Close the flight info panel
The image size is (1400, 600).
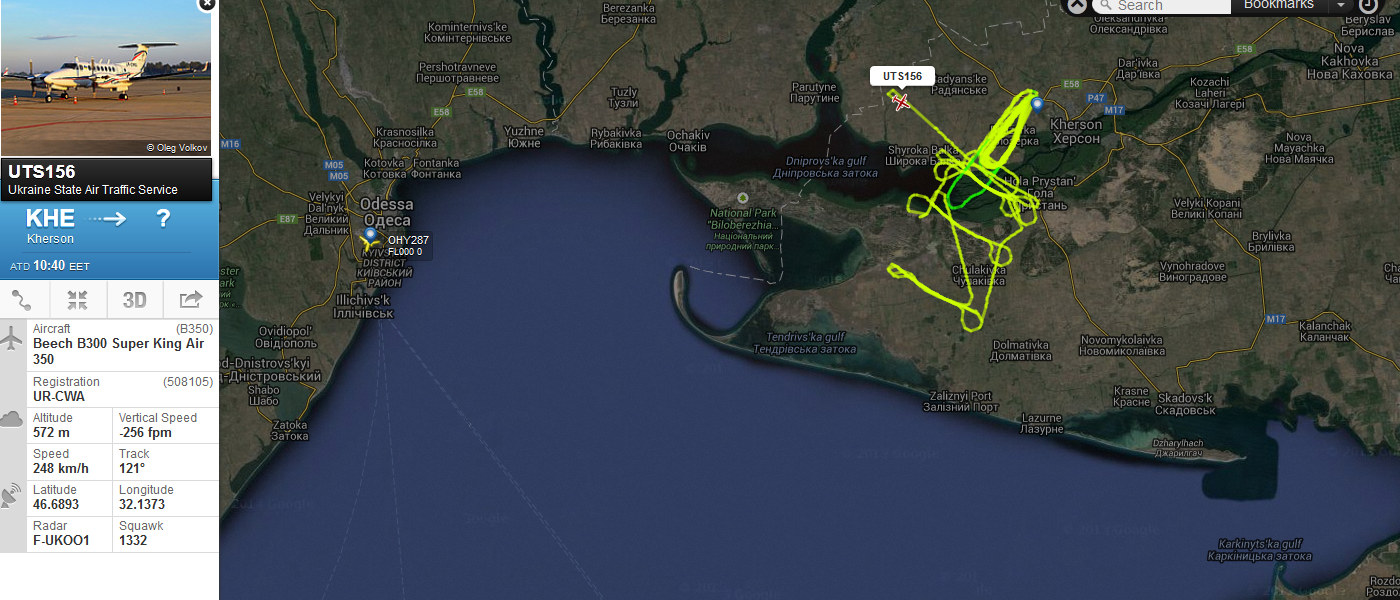tap(207, 4)
